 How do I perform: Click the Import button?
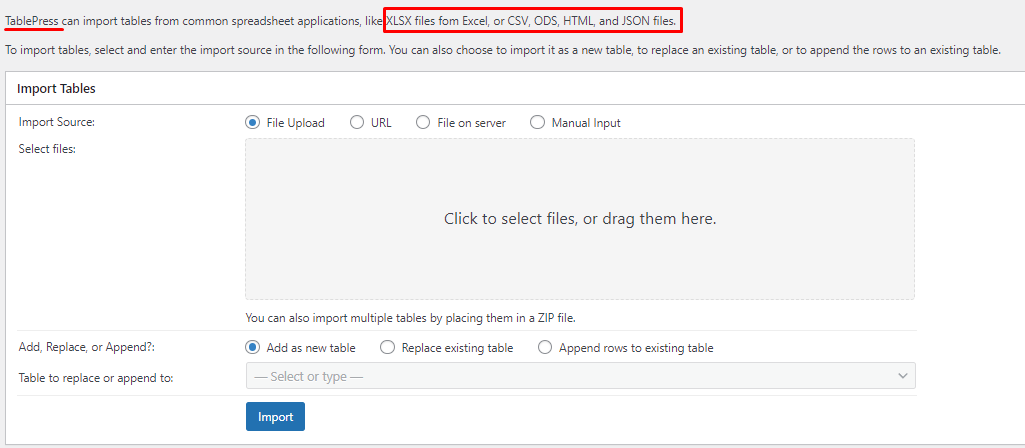point(275,417)
